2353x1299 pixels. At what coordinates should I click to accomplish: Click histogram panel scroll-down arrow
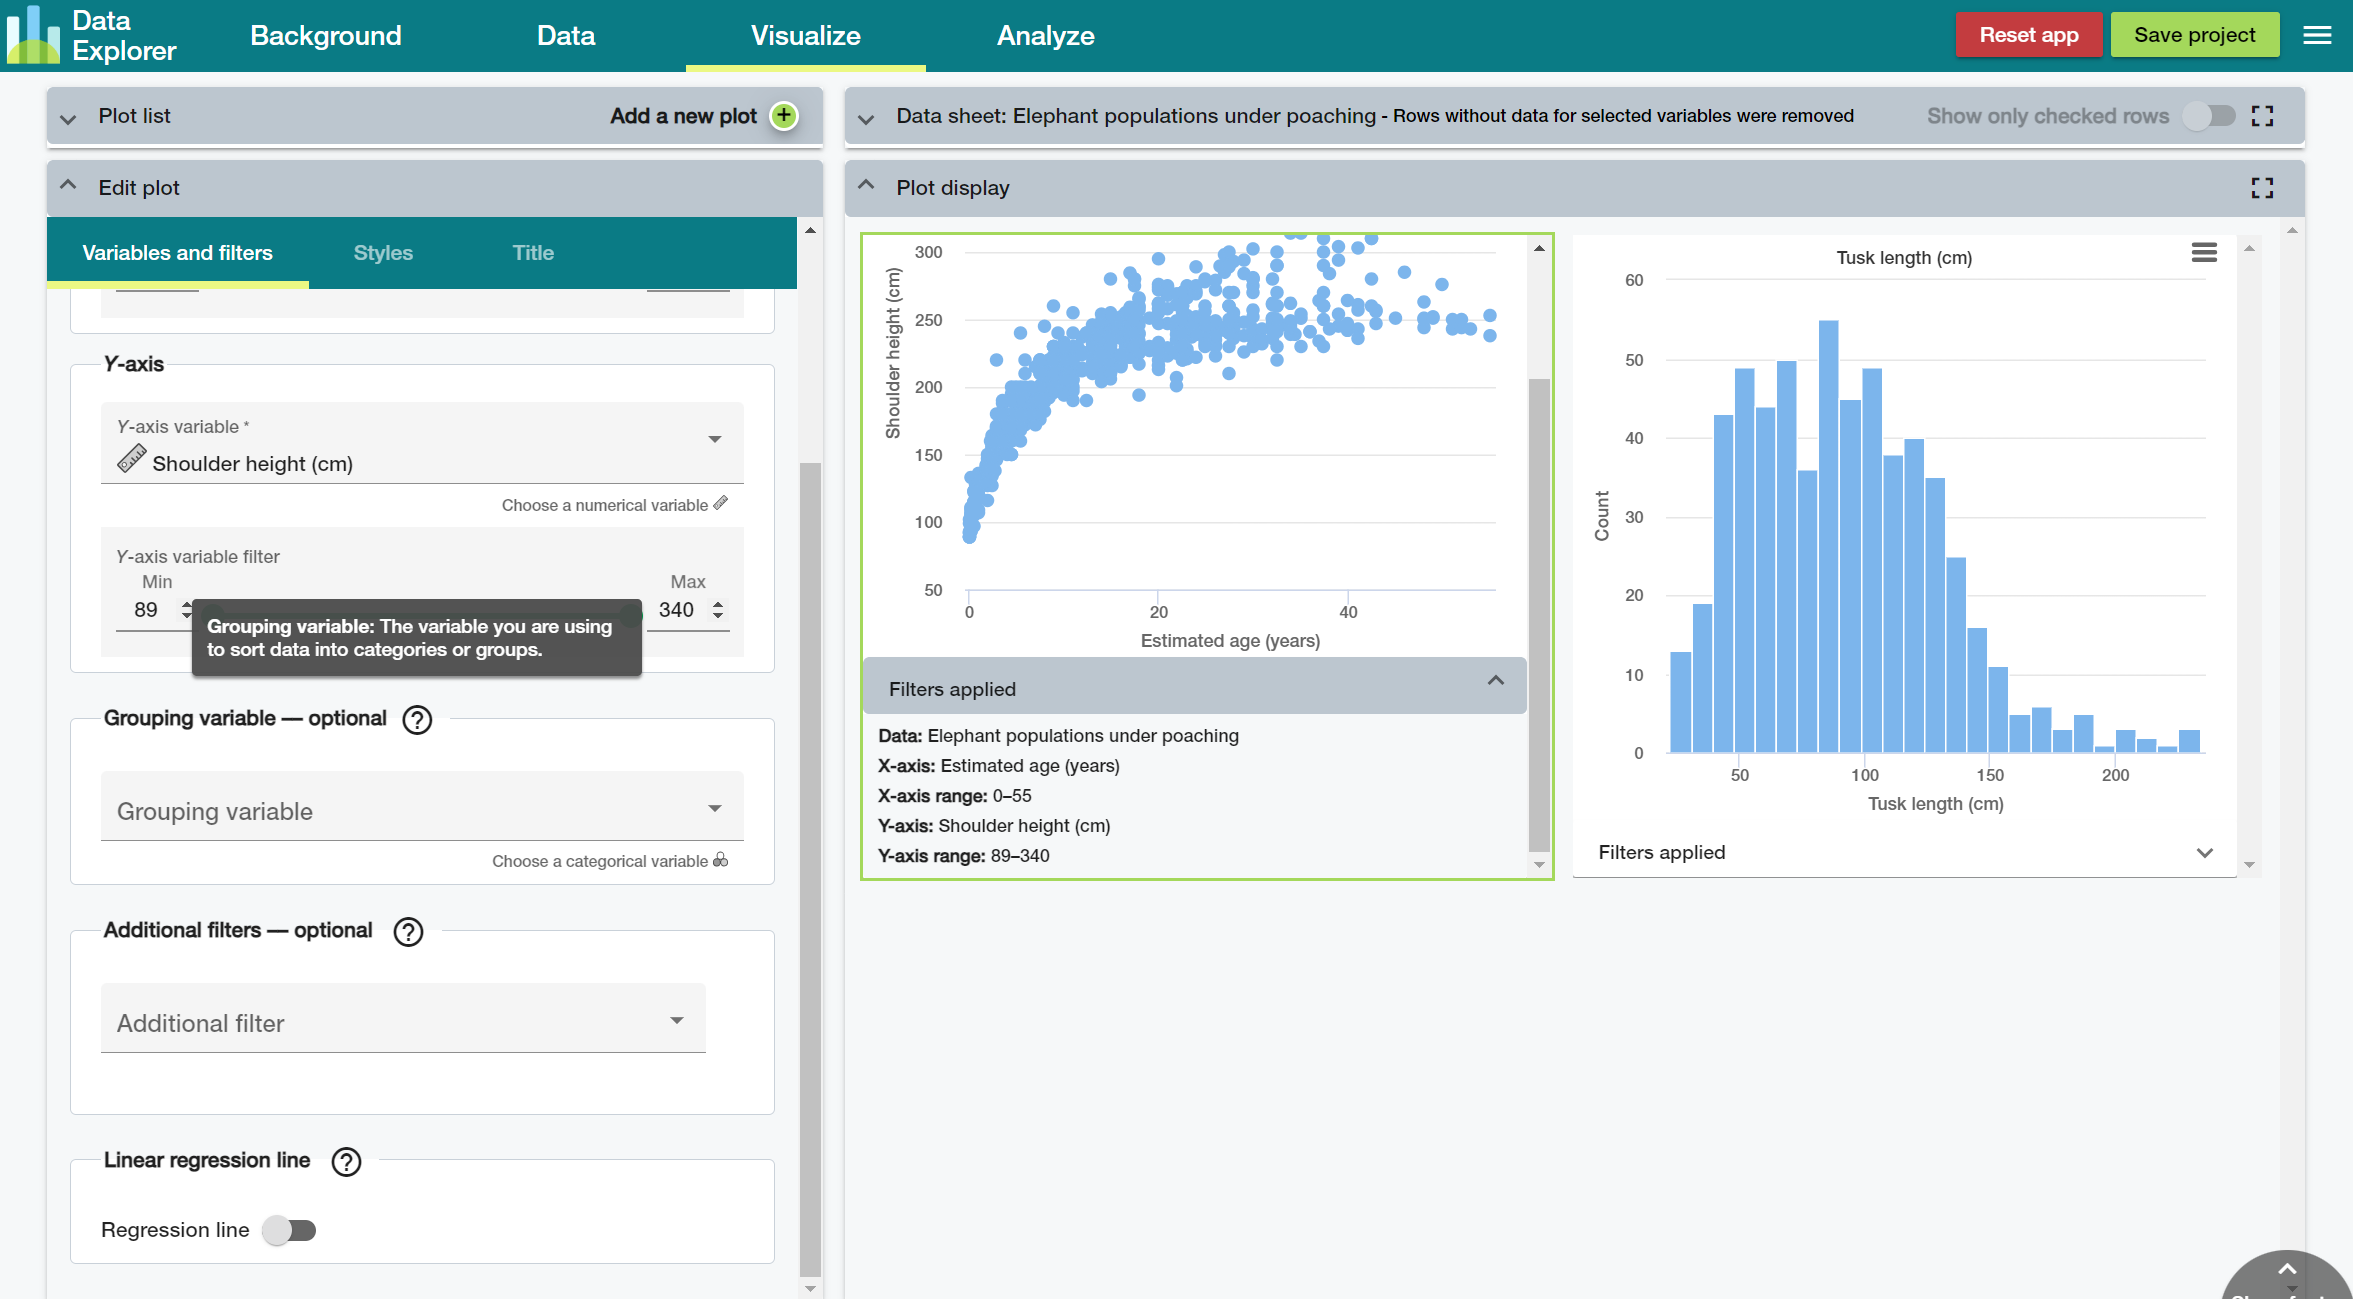click(x=2249, y=865)
